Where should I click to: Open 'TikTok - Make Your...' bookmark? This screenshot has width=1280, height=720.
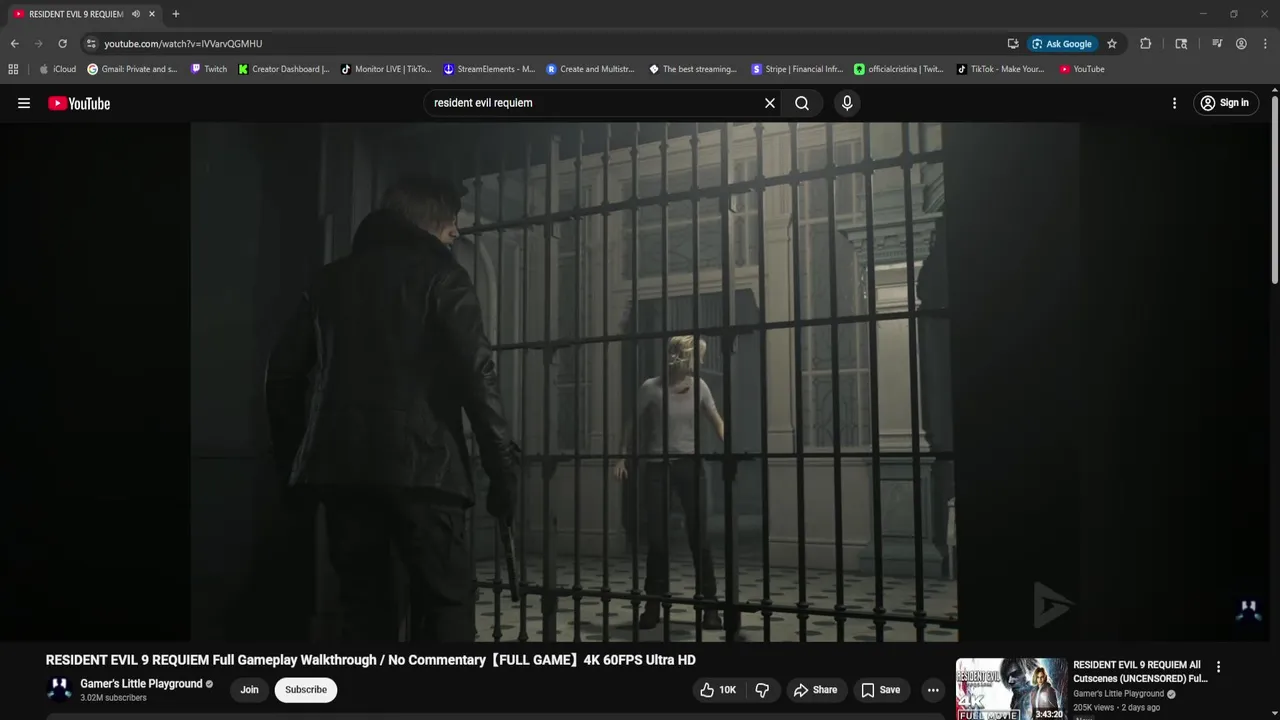[1000, 69]
